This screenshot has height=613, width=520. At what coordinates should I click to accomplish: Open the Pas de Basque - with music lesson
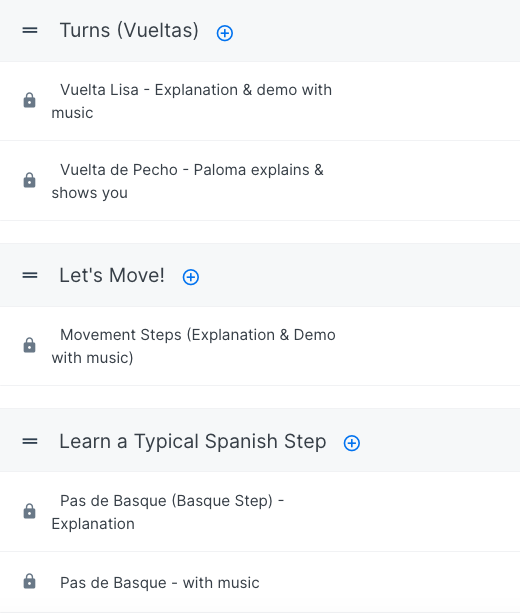tap(160, 583)
